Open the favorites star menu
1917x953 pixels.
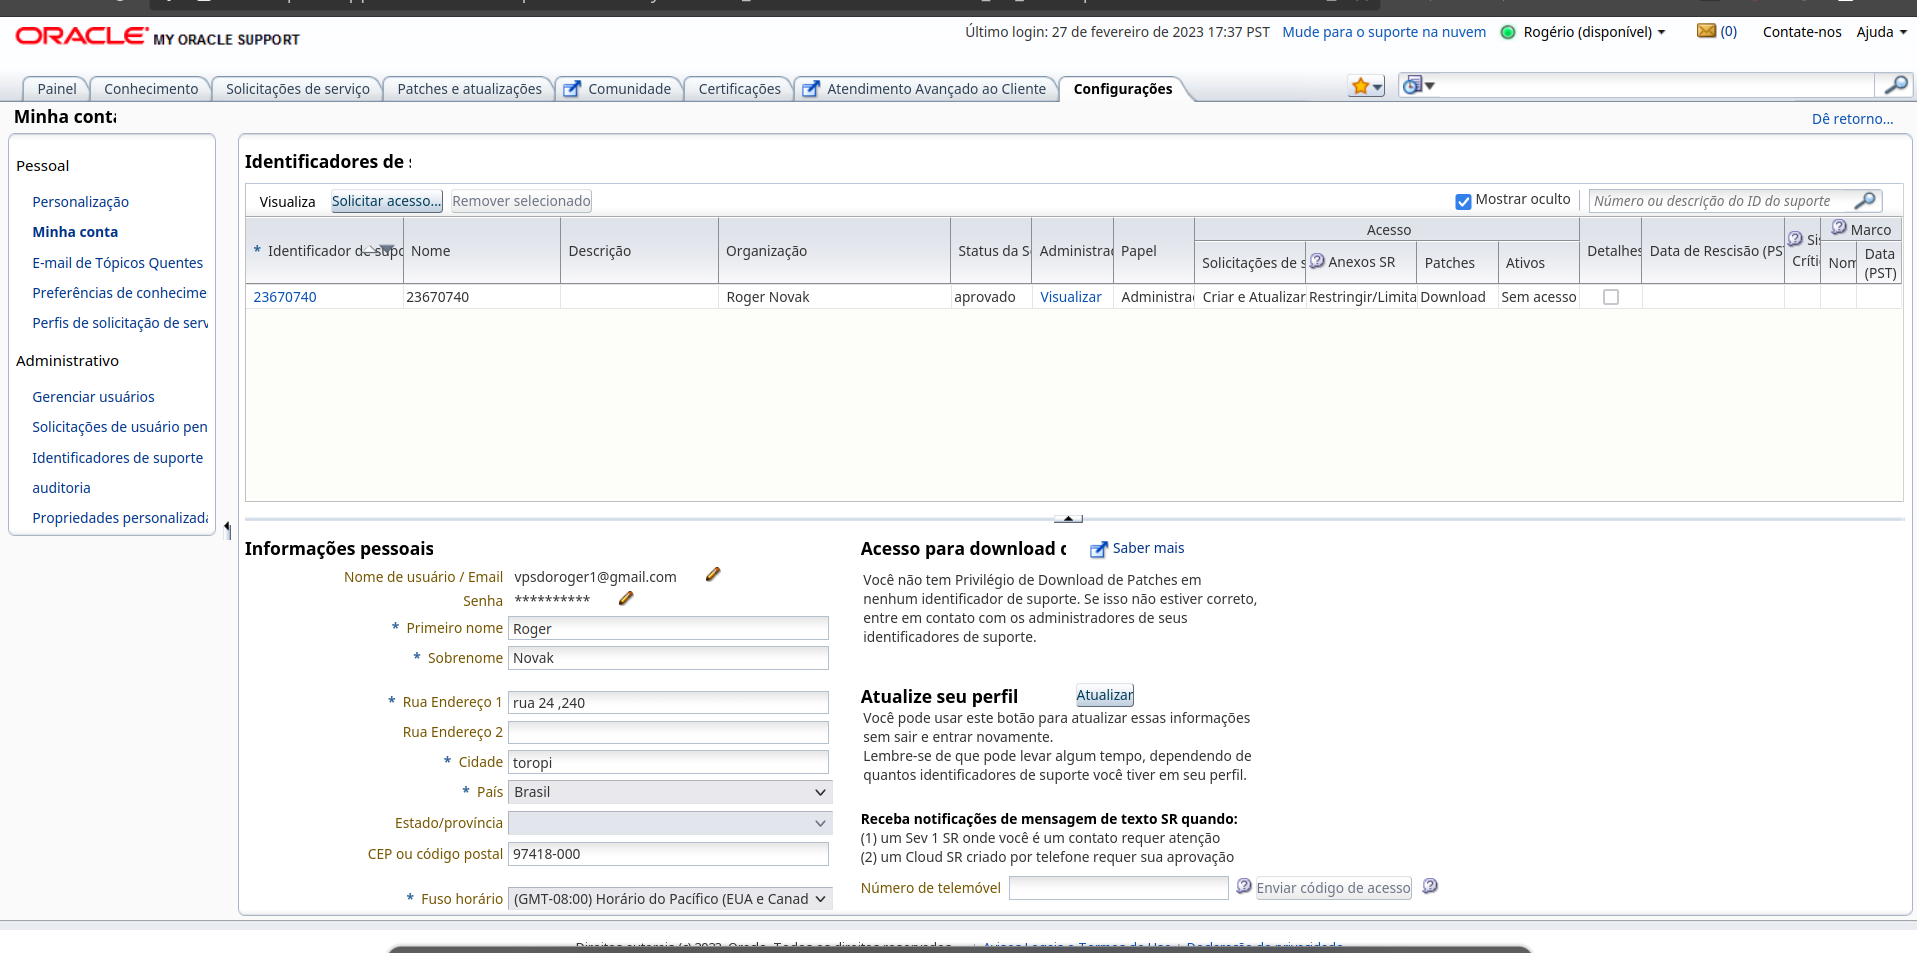click(1366, 86)
